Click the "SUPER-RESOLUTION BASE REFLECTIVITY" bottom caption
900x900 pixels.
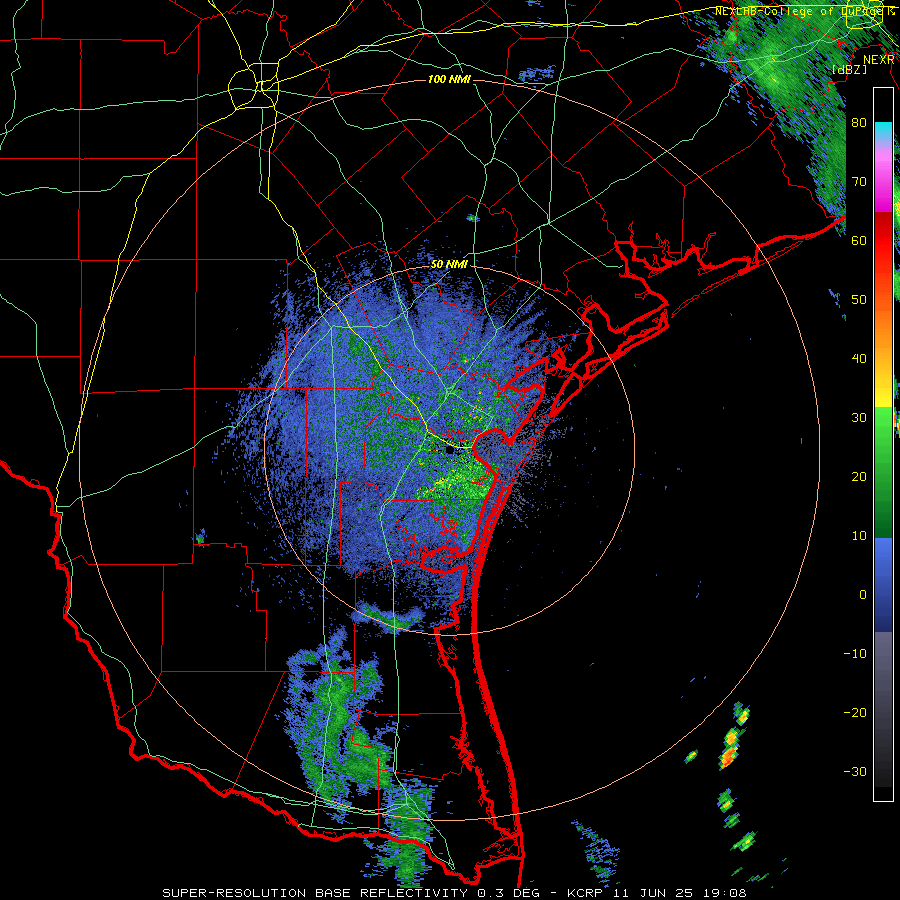point(315,893)
